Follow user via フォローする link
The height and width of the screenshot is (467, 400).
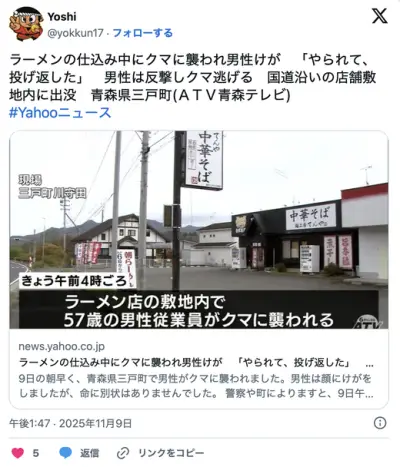[x=143, y=33]
